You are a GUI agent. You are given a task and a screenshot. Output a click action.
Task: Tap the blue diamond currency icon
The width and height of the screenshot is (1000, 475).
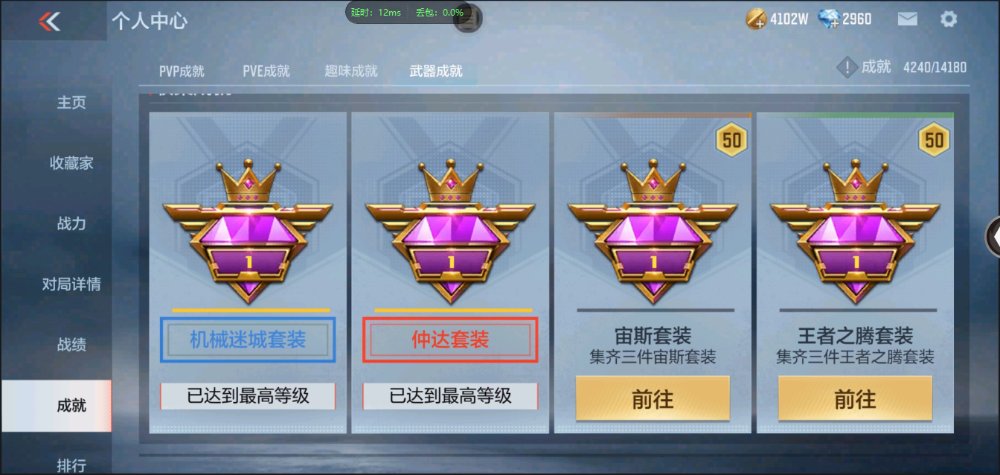pyautogui.click(x=829, y=19)
